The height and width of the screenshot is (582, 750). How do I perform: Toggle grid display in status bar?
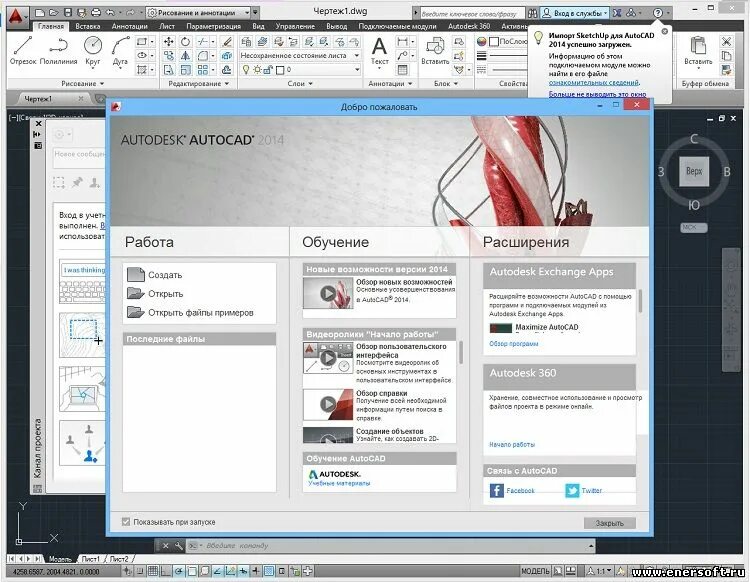(152, 571)
